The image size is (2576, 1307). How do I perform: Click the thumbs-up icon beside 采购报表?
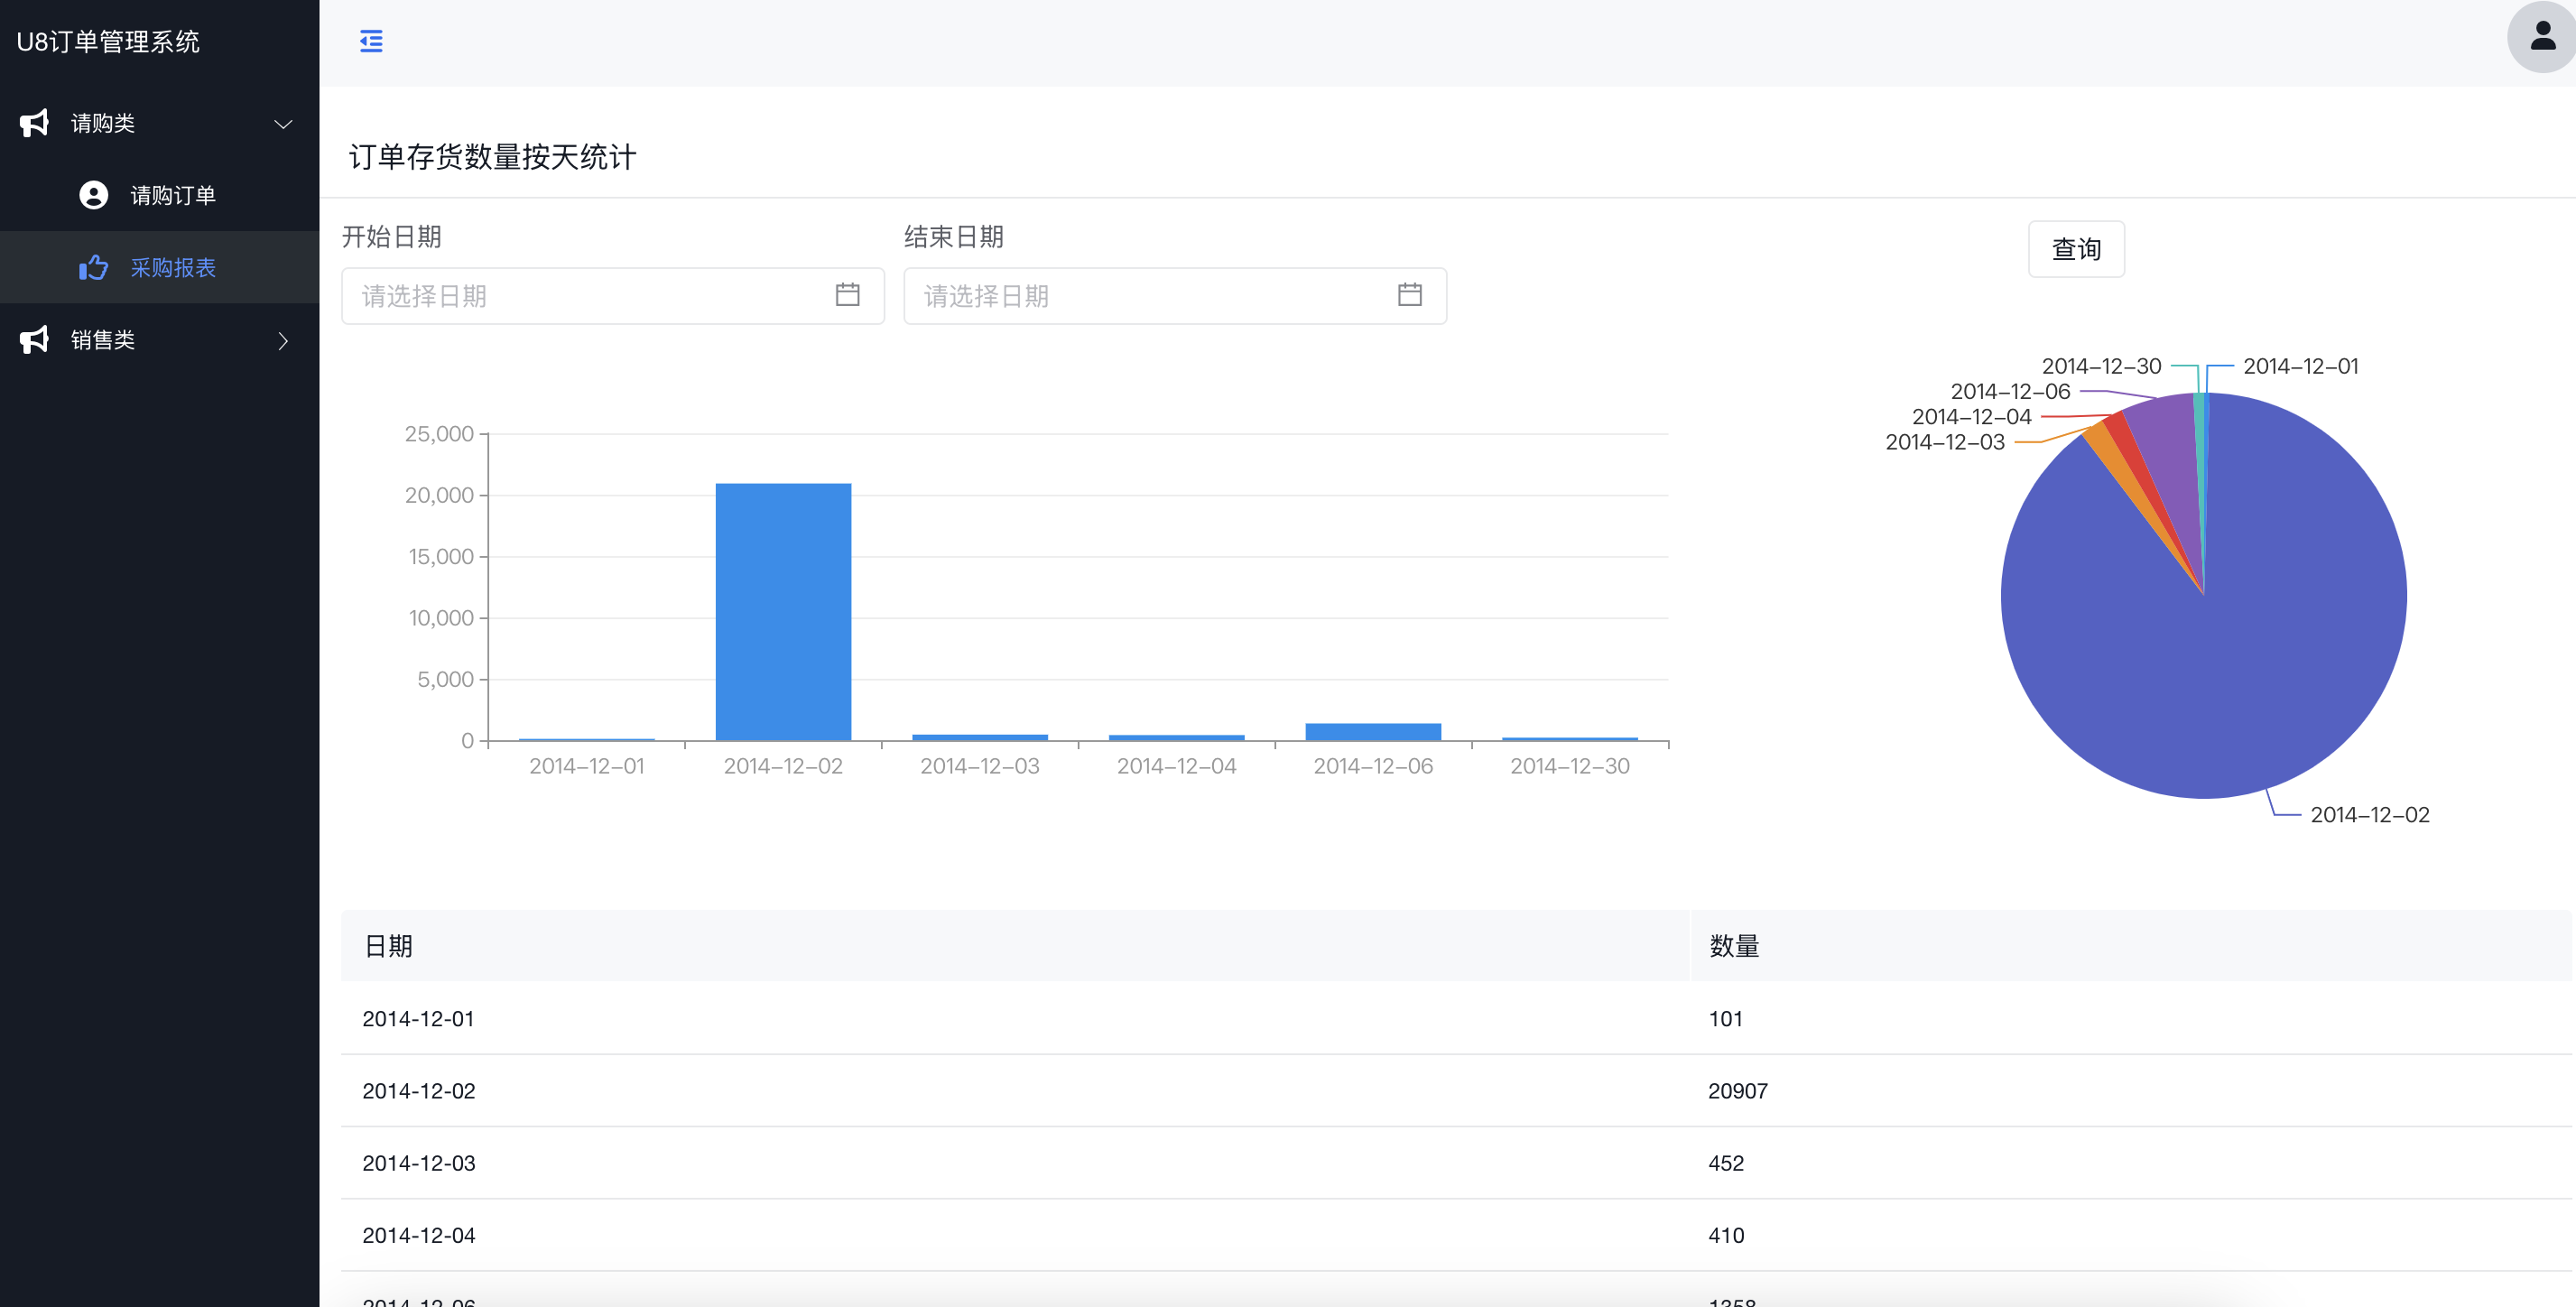(x=94, y=267)
